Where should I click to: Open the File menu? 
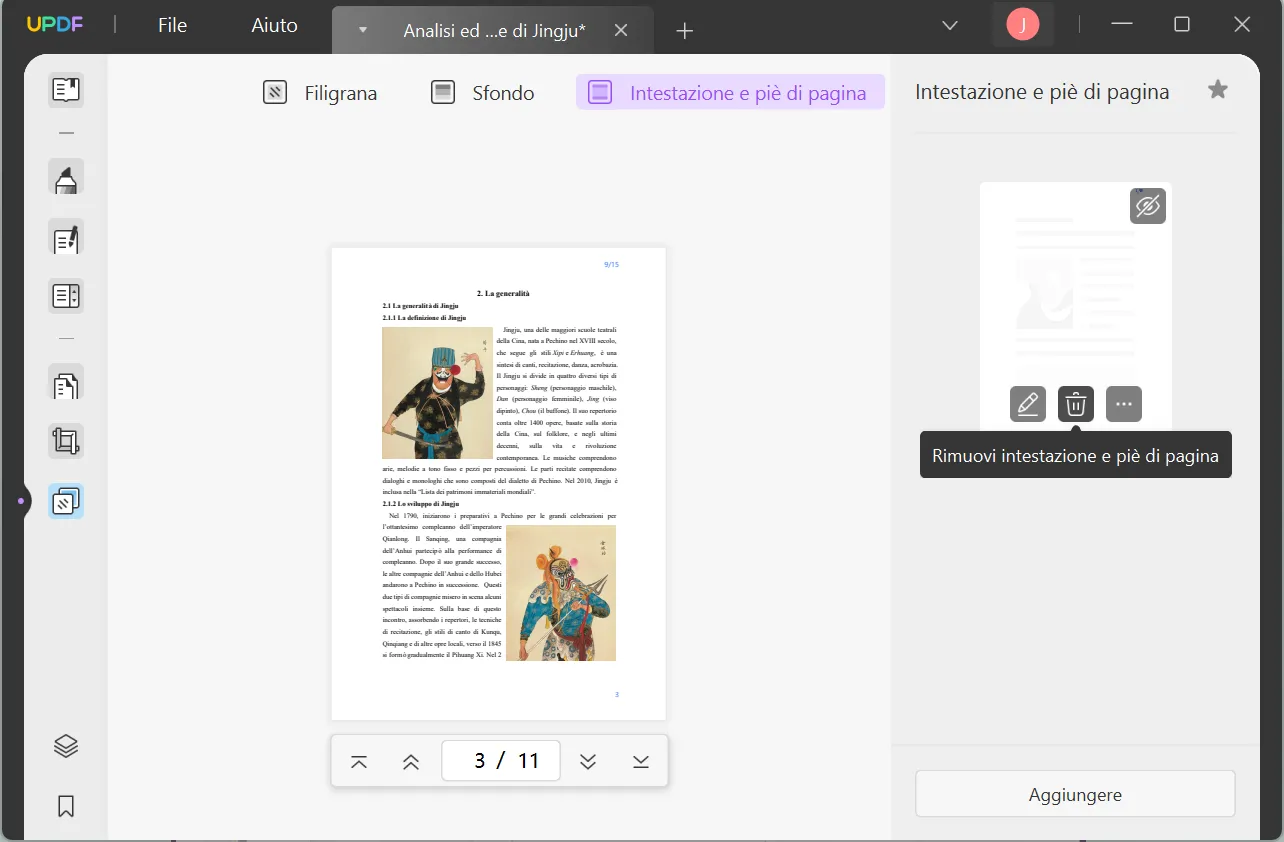click(172, 25)
